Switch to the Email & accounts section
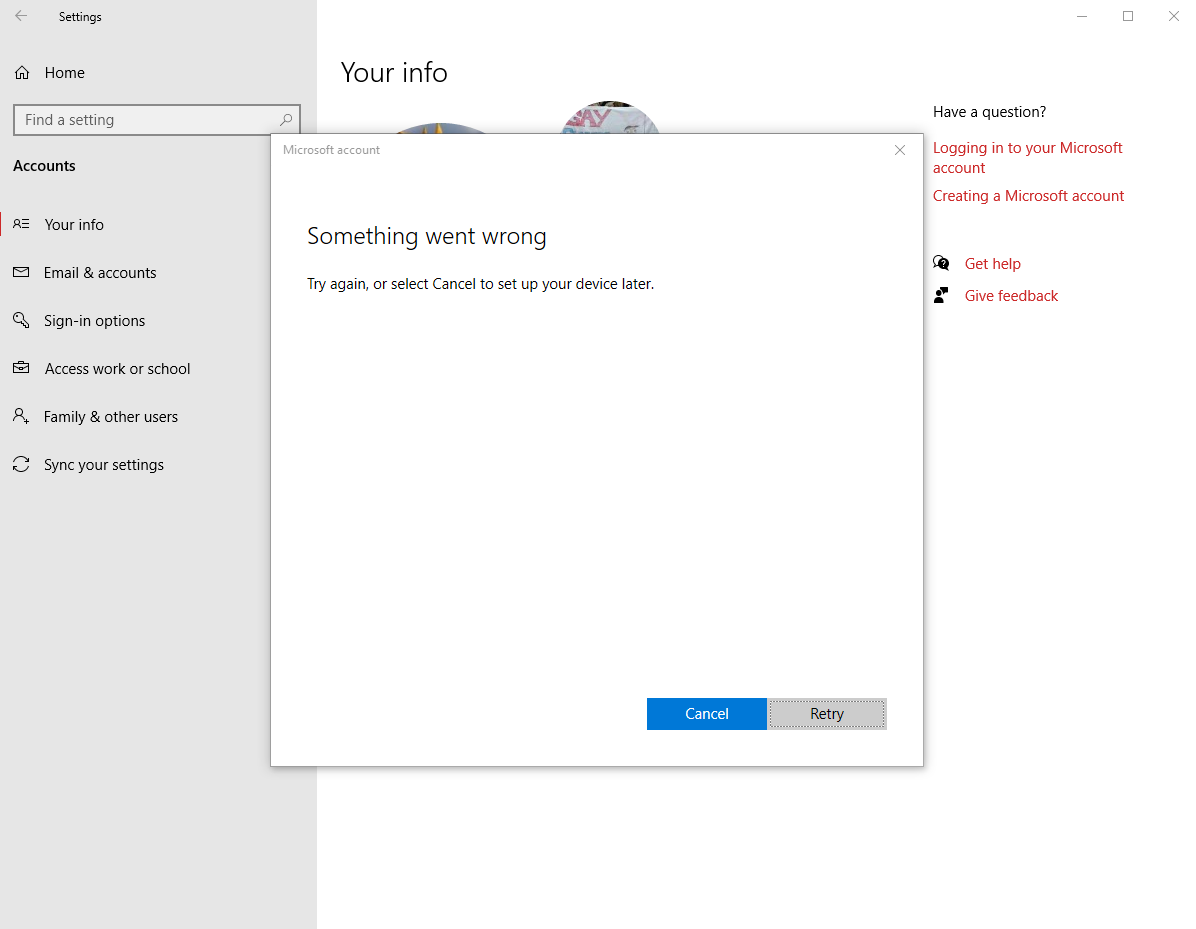Image resolution: width=1196 pixels, height=929 pixels. (100, 272)
